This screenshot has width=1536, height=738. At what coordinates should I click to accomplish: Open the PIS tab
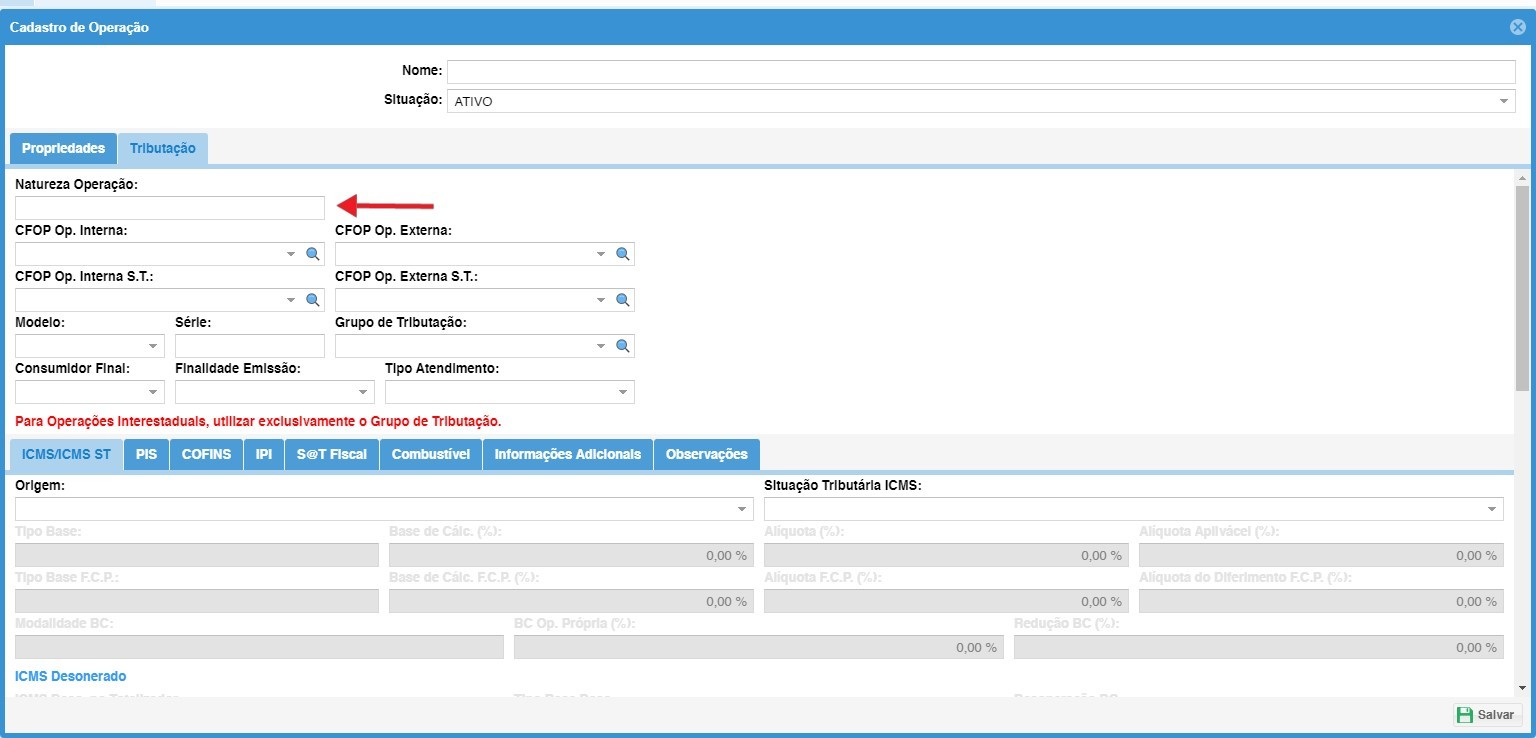click(x=146, y=454)
